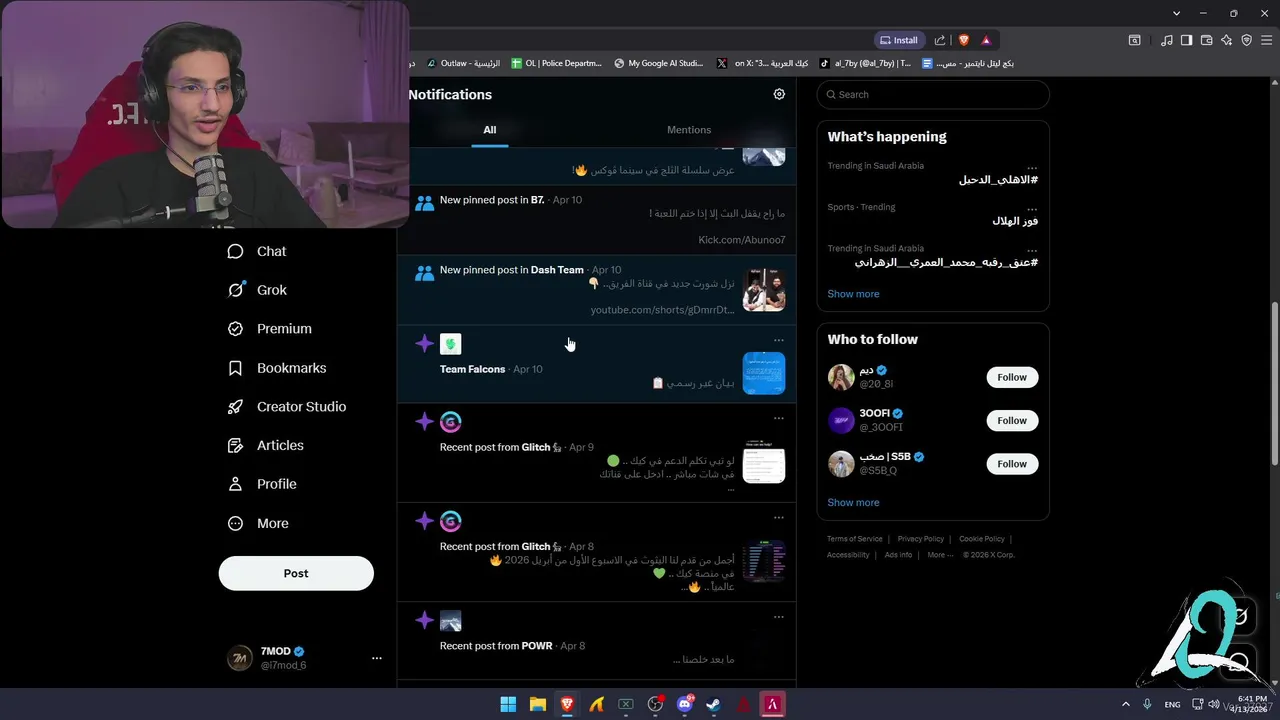Click the Windows Start button
Screen dimensions: 1280x720
pos(508,704)
